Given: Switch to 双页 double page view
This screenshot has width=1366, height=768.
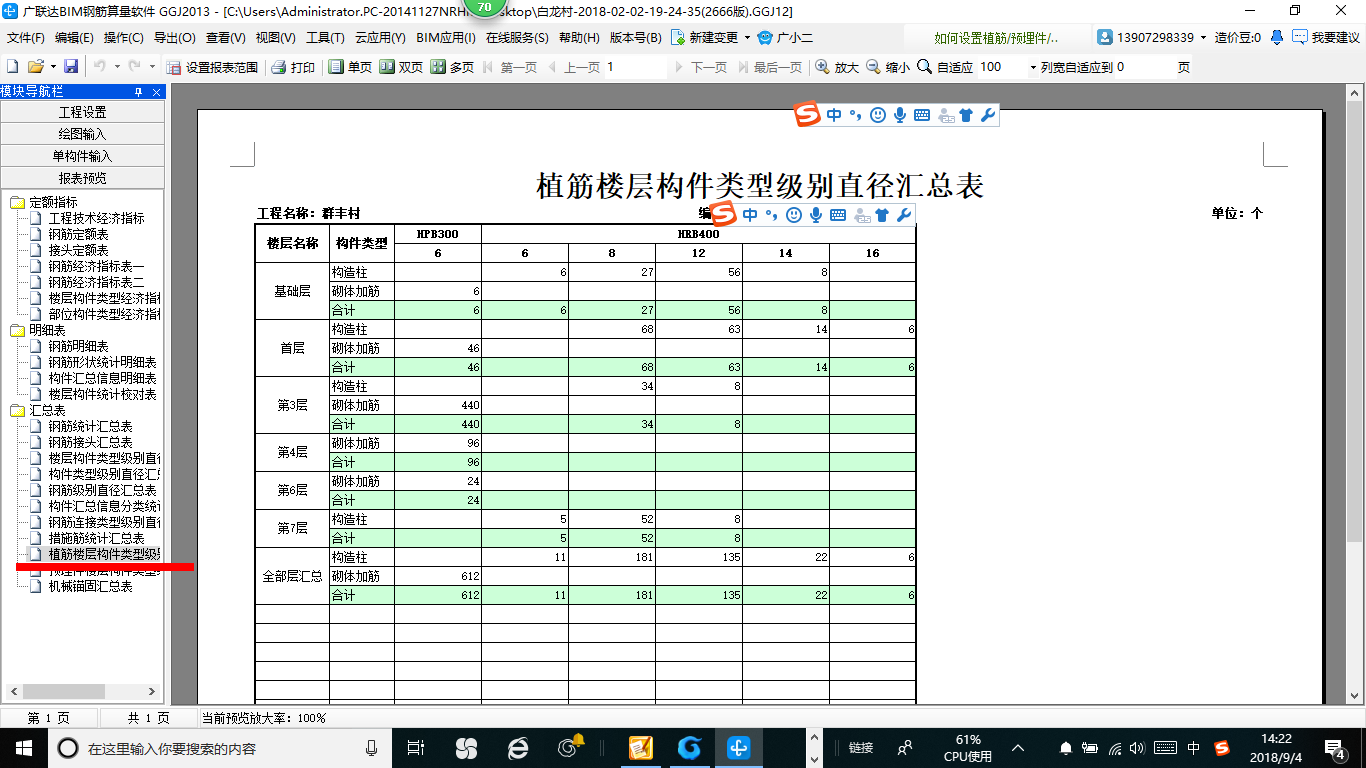Looking at the screenshot, I should pos(401,67).
